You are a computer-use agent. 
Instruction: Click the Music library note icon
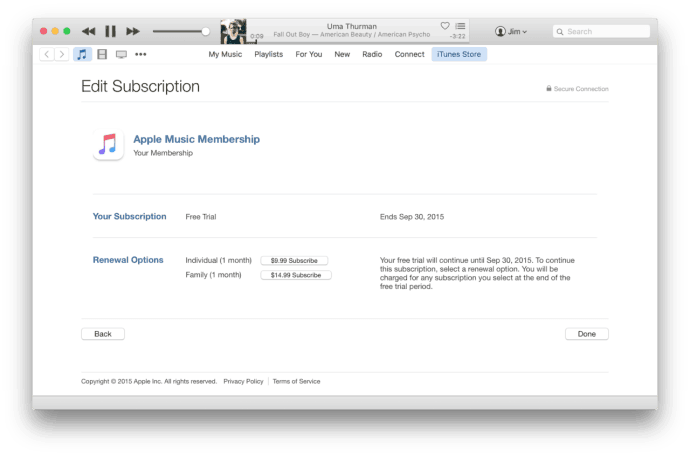pyautogui.click(x=82, y=54)
